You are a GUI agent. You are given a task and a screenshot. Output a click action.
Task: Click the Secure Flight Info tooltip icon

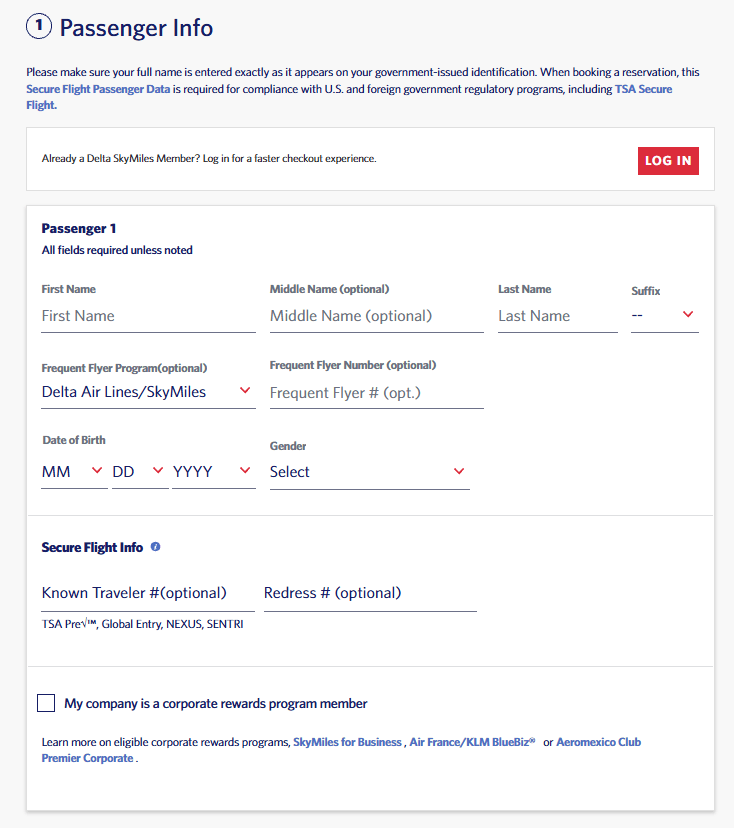point(156,547)
